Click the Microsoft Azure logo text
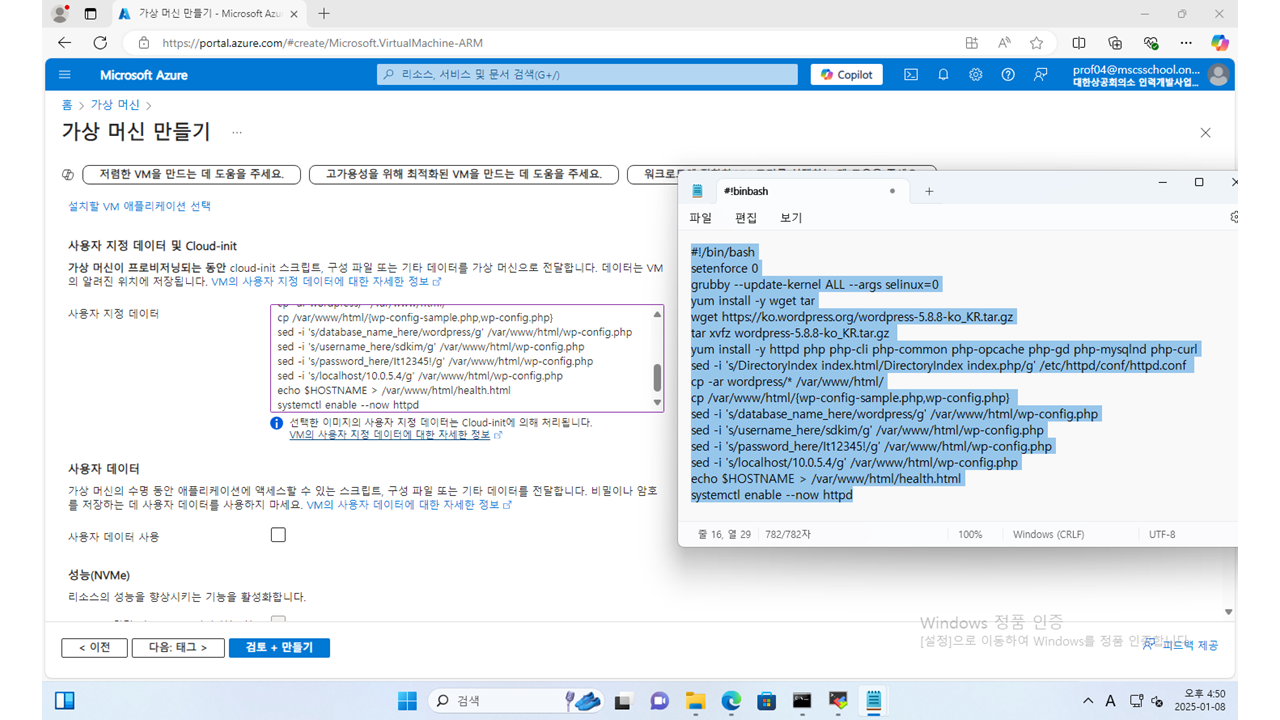 click(x=144, y=75)
